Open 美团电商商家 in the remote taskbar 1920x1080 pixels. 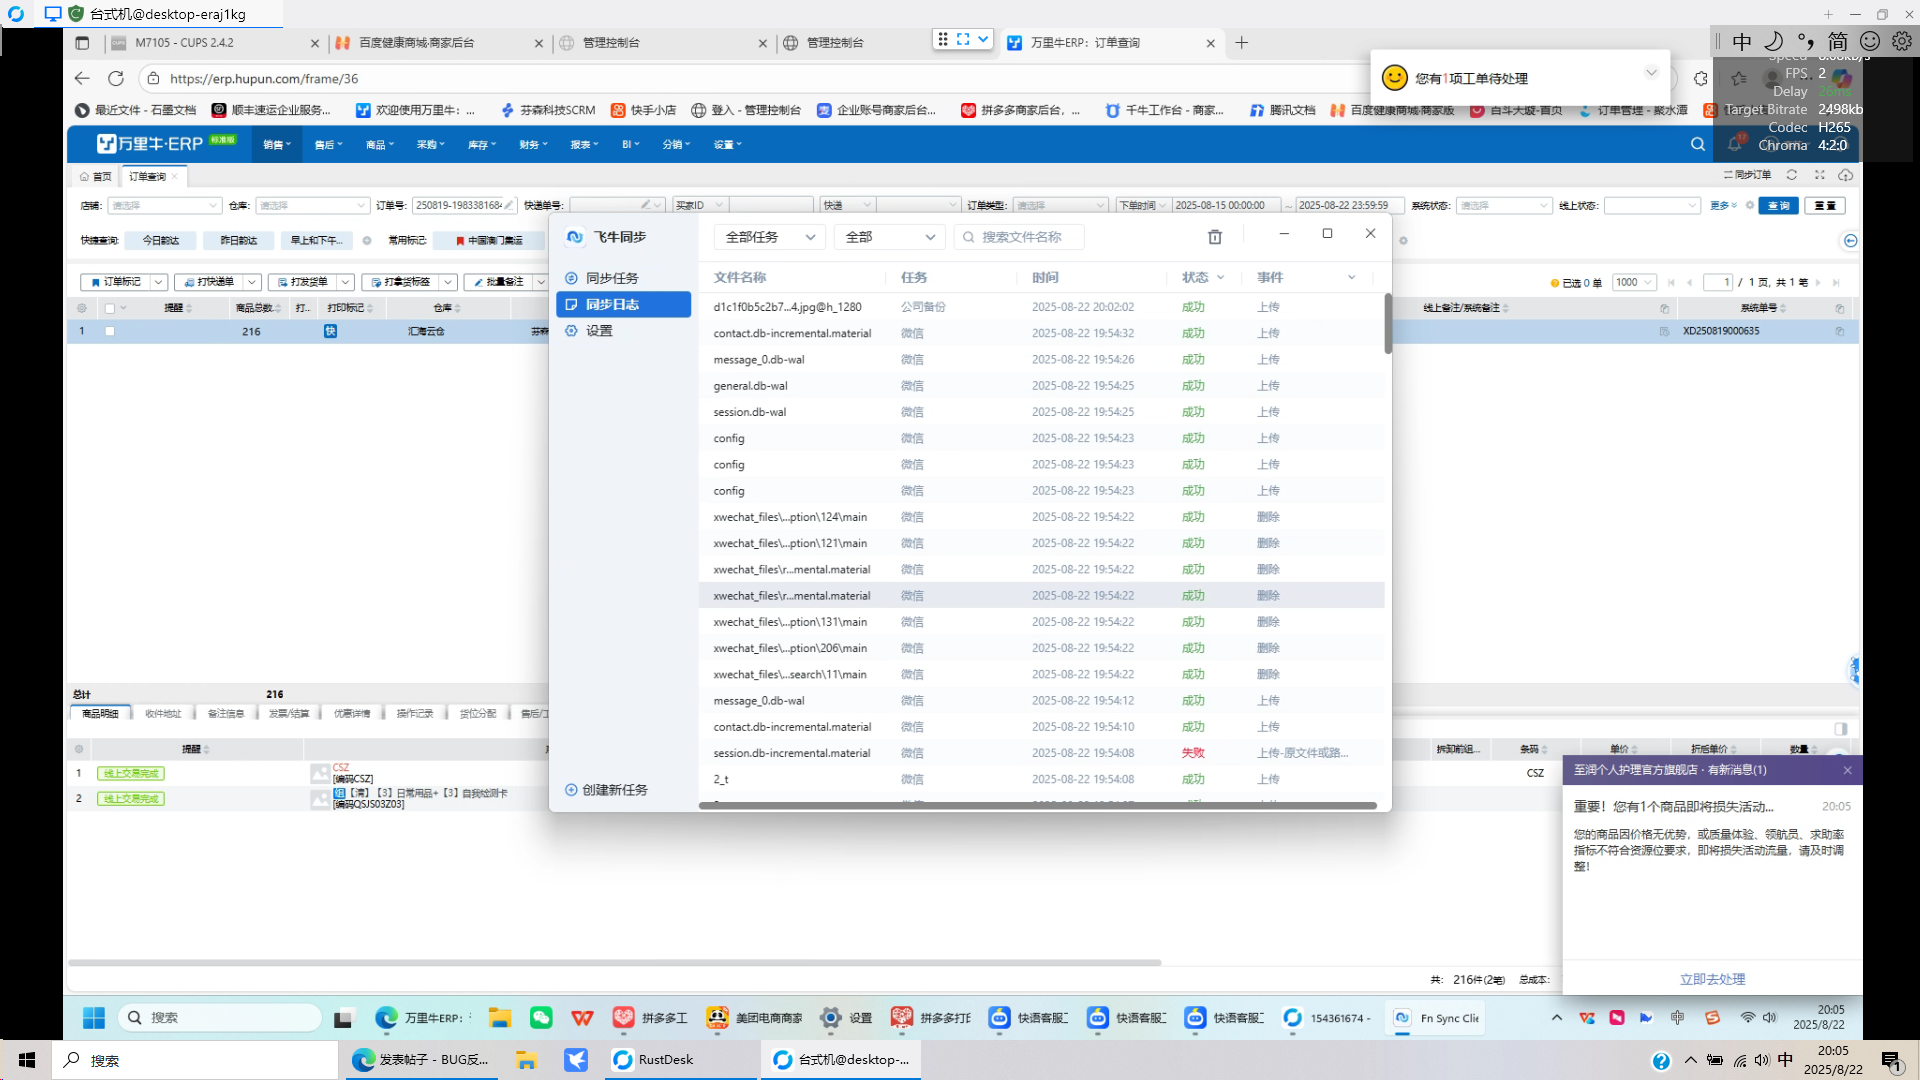pos(755,1018)
